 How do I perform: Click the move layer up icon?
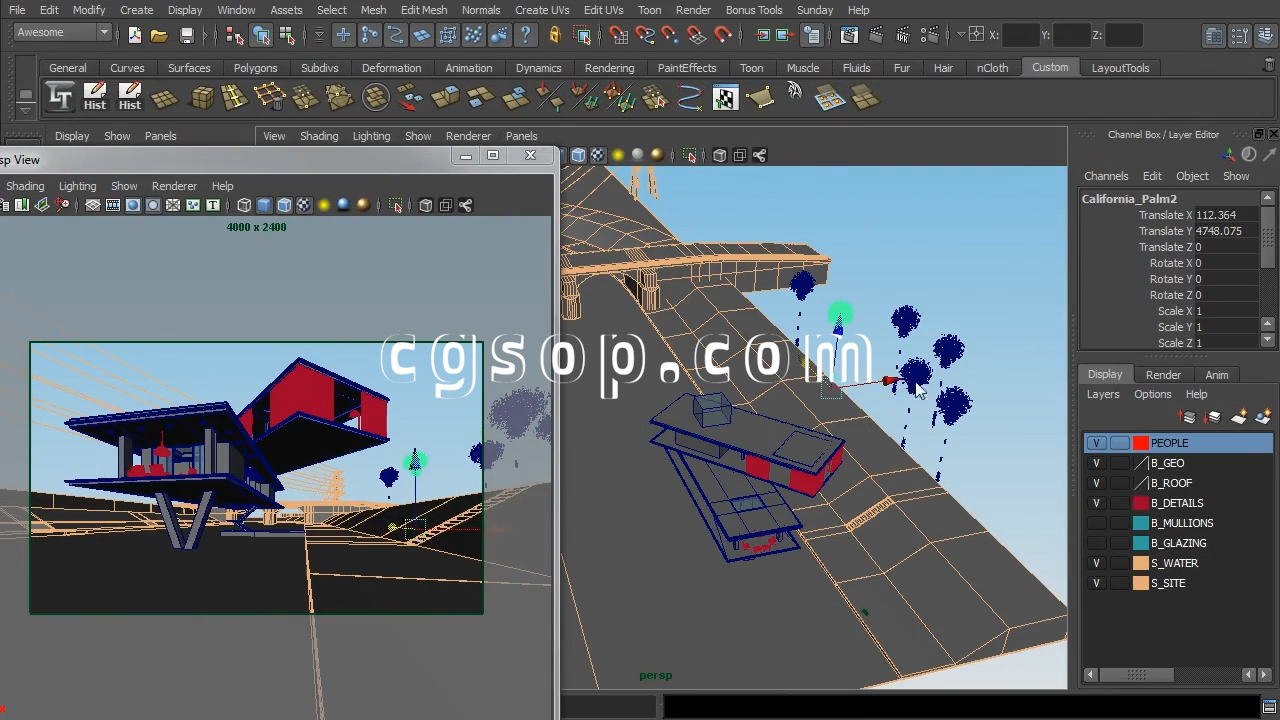pyautogui.click(x=1187, y=417)
